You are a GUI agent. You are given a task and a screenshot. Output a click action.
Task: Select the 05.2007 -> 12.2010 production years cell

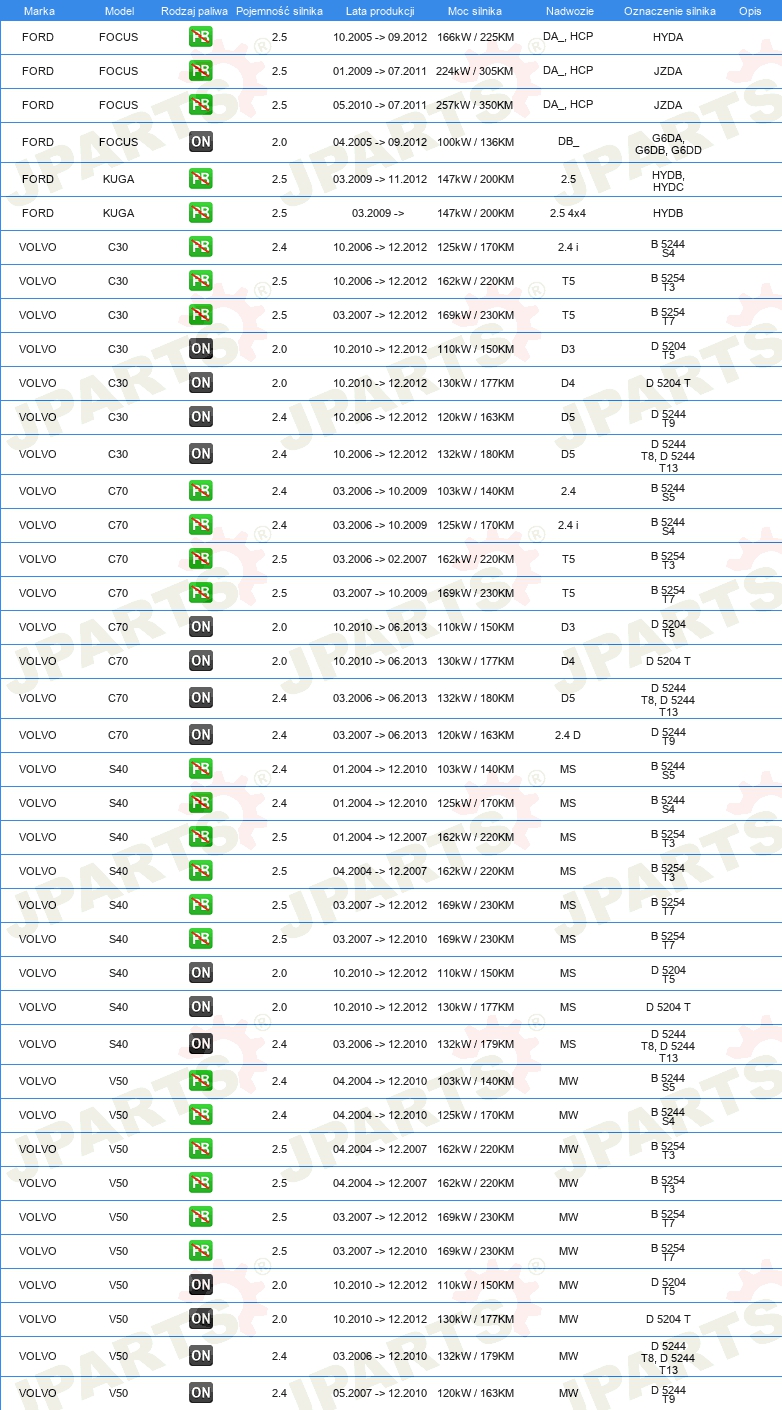(380, 1393)
